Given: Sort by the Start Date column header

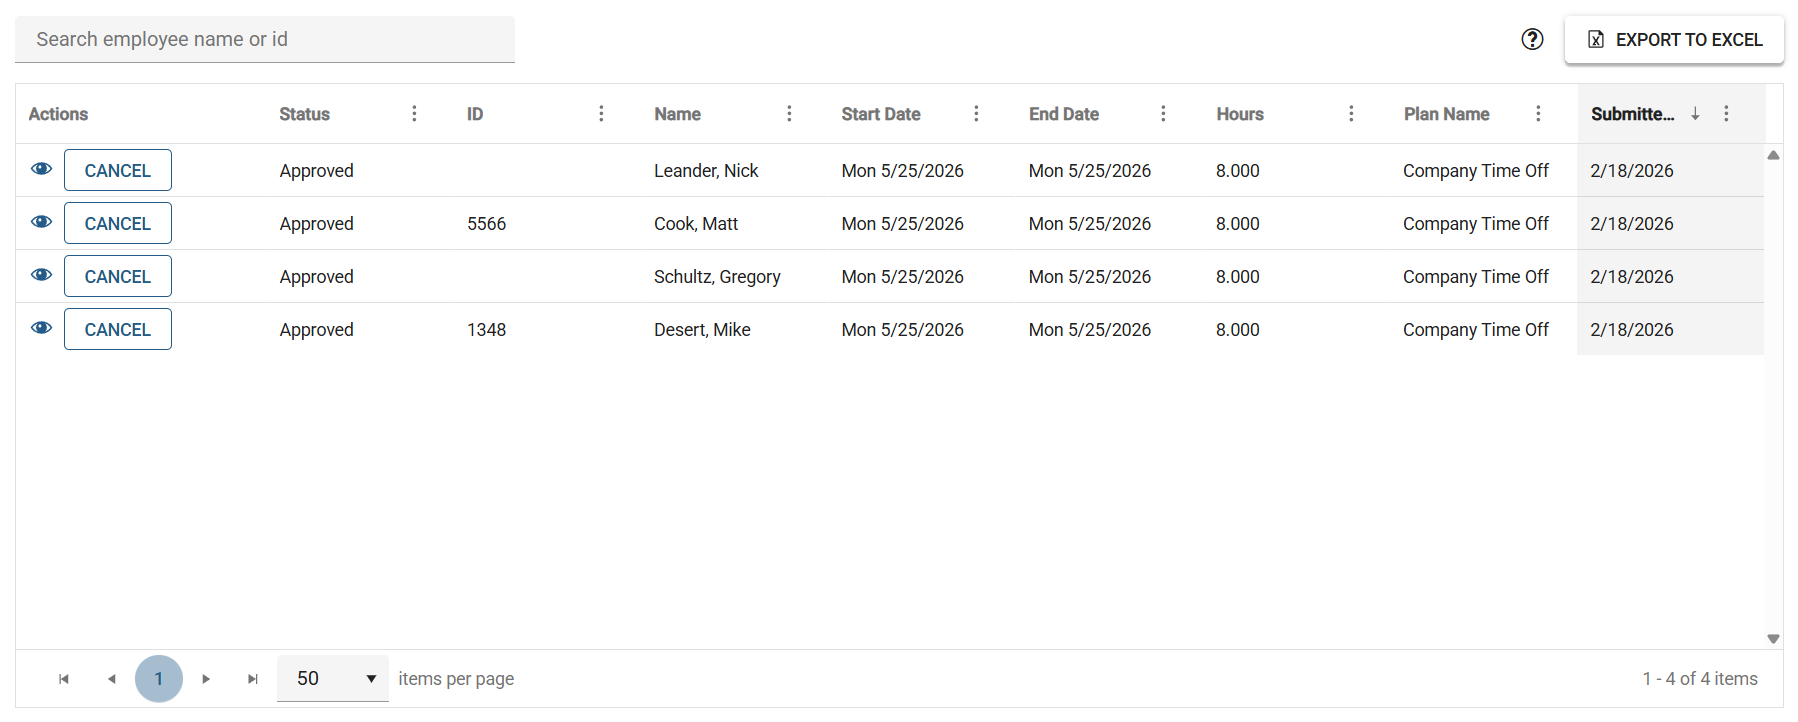Looking at the screenshot, I should click(881, 114).
